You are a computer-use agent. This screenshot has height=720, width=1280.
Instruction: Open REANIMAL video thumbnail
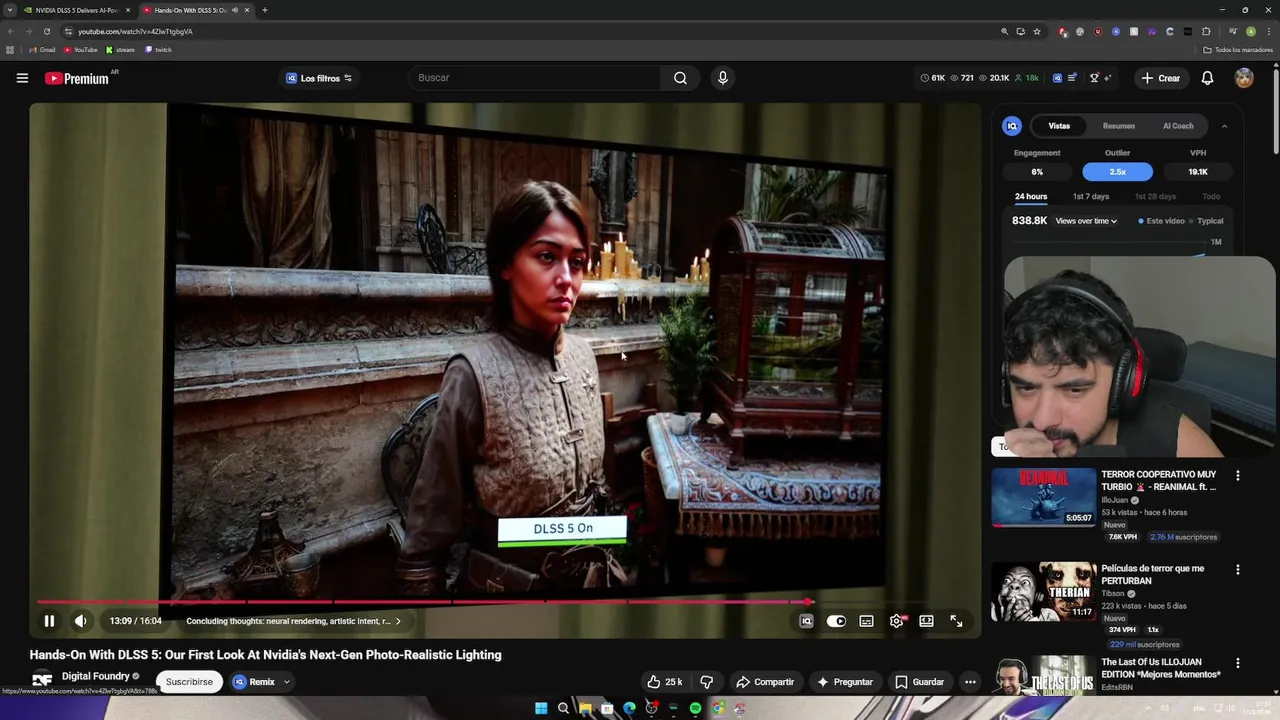coord(1044,497)
